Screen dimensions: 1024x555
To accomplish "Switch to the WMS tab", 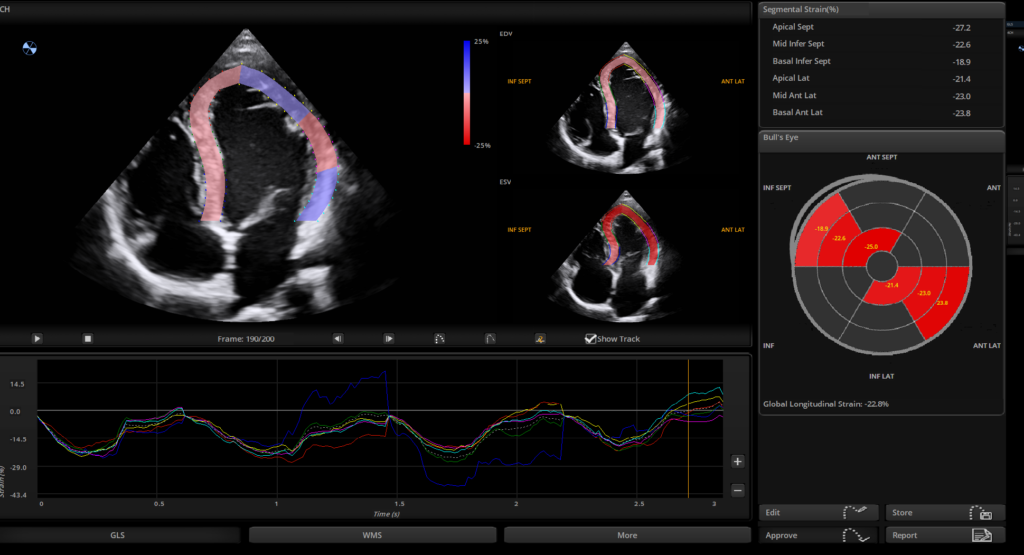I will click(x=372, y=535).
